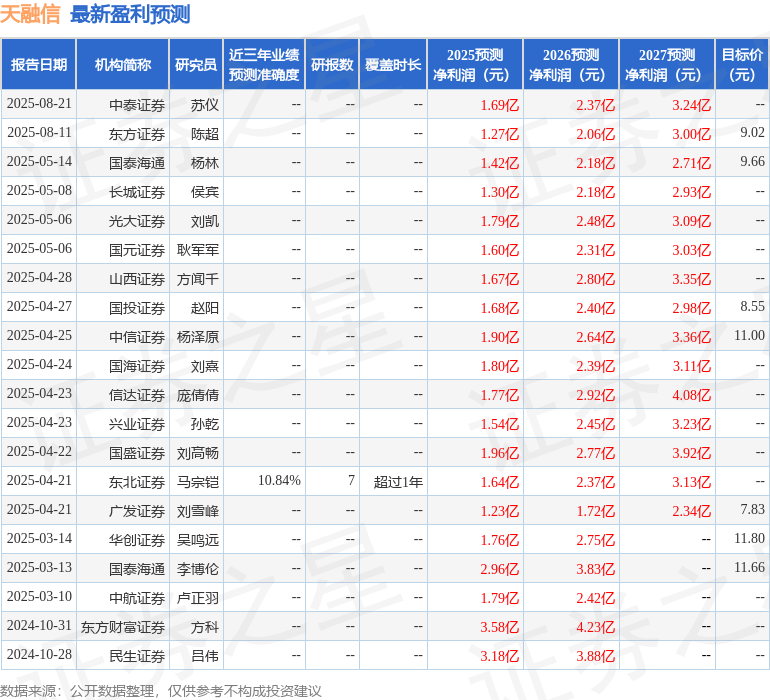This screenshot has height=700, width=770.
Task: Click researcher name 杨泽原
Action: (198, 337)
